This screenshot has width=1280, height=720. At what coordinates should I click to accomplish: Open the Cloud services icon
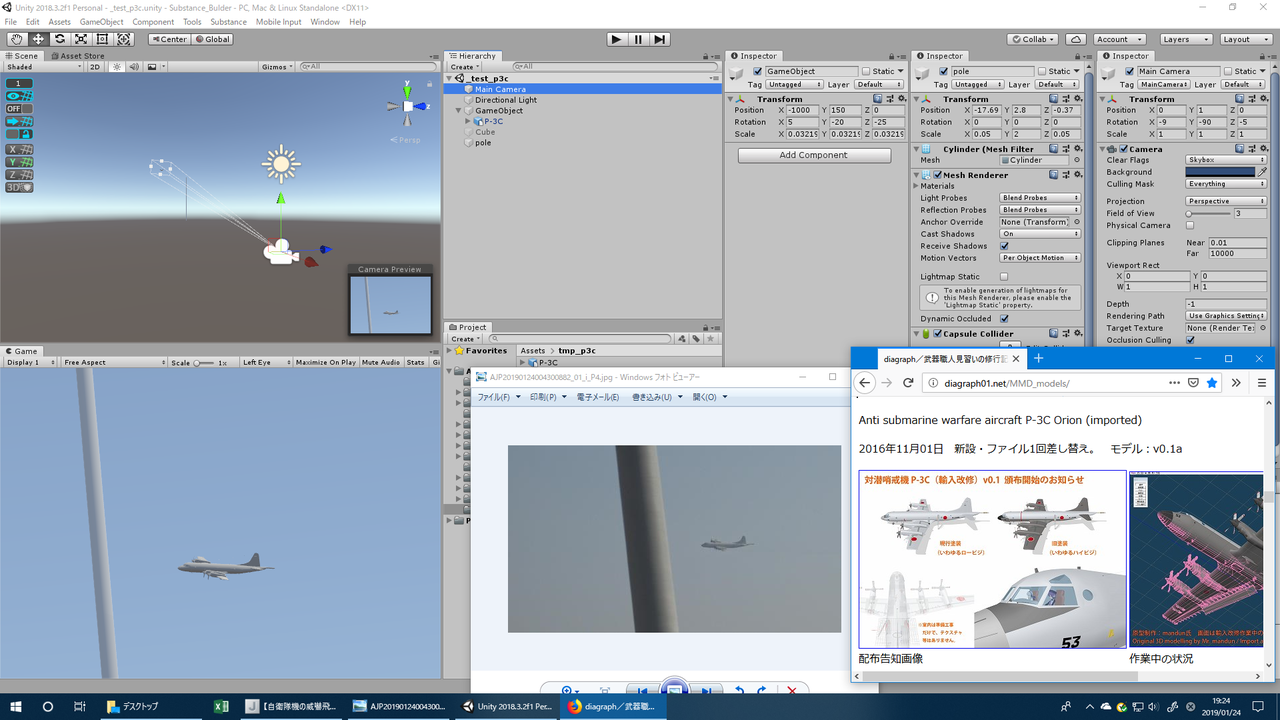(1075, 39)
